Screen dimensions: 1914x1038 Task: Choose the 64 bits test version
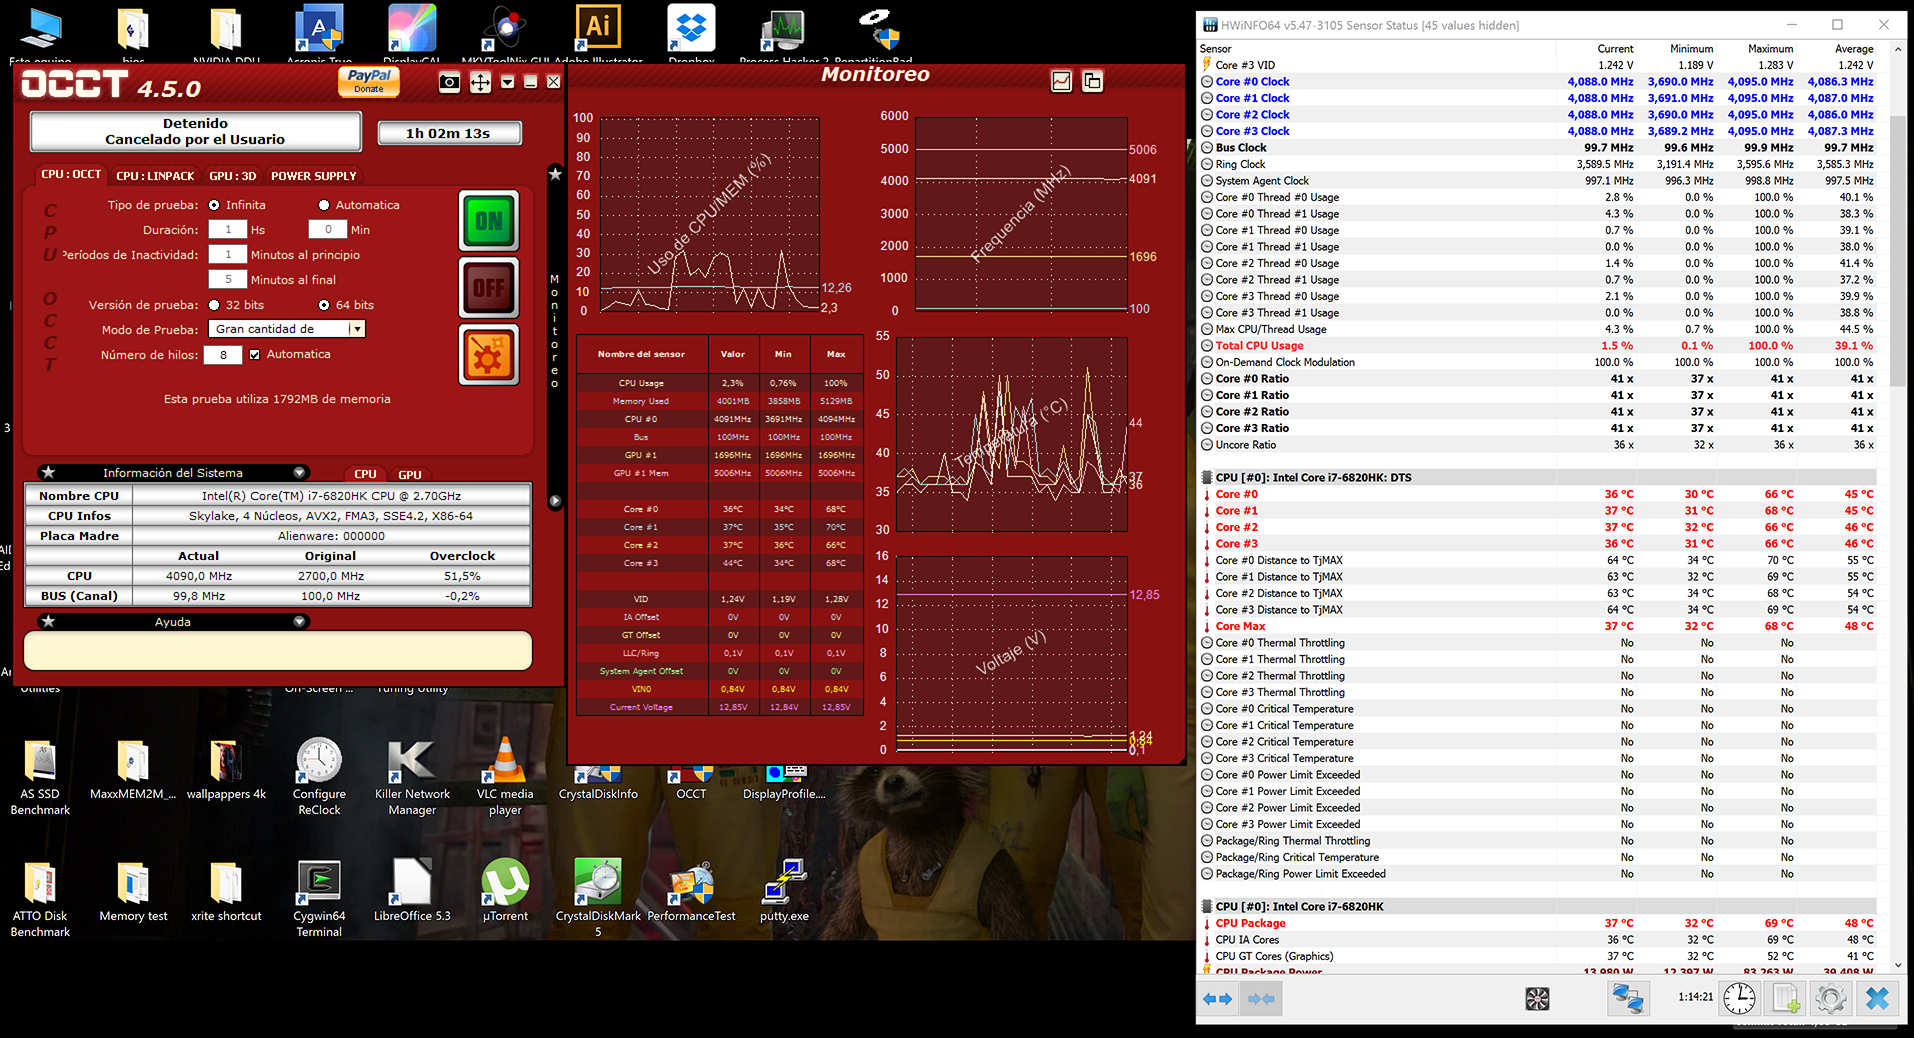(324, 305)
